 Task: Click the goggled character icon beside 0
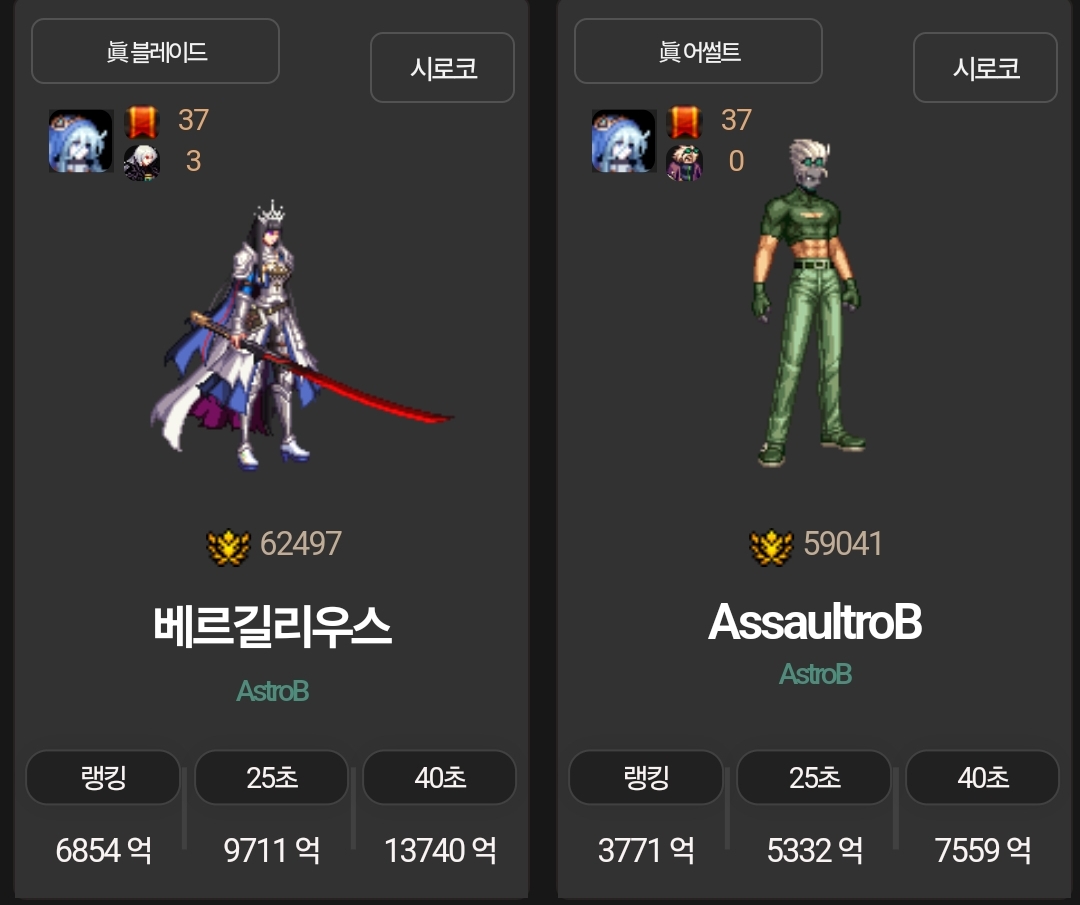tap(684, 163)
